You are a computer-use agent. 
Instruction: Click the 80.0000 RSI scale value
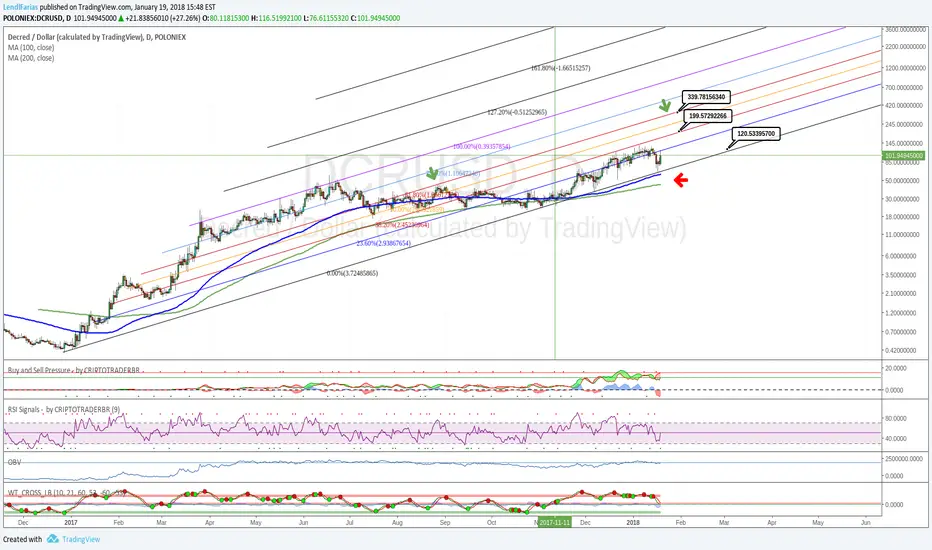(896, 419)
